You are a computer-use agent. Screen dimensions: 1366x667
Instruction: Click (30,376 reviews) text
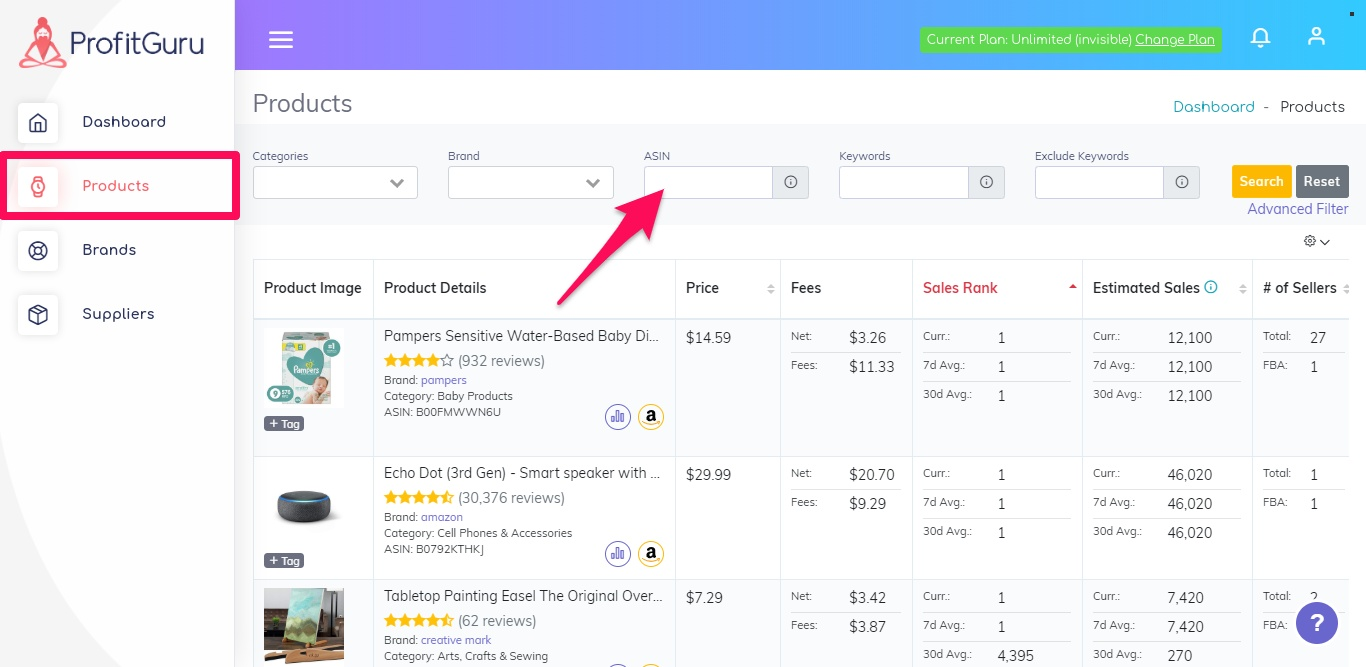coord(511,498)
